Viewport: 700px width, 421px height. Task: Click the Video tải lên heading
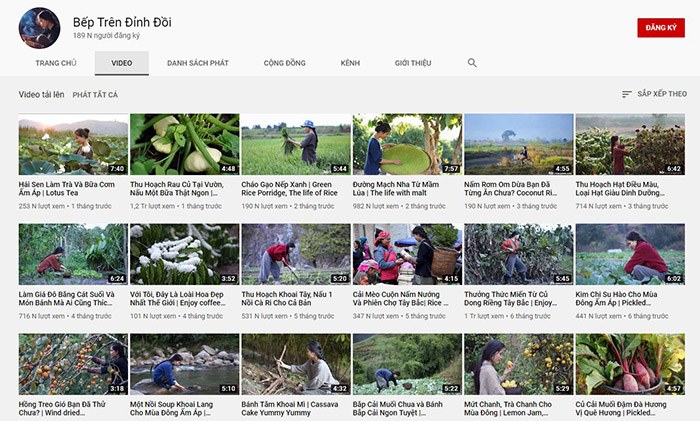tap(42, 94)
